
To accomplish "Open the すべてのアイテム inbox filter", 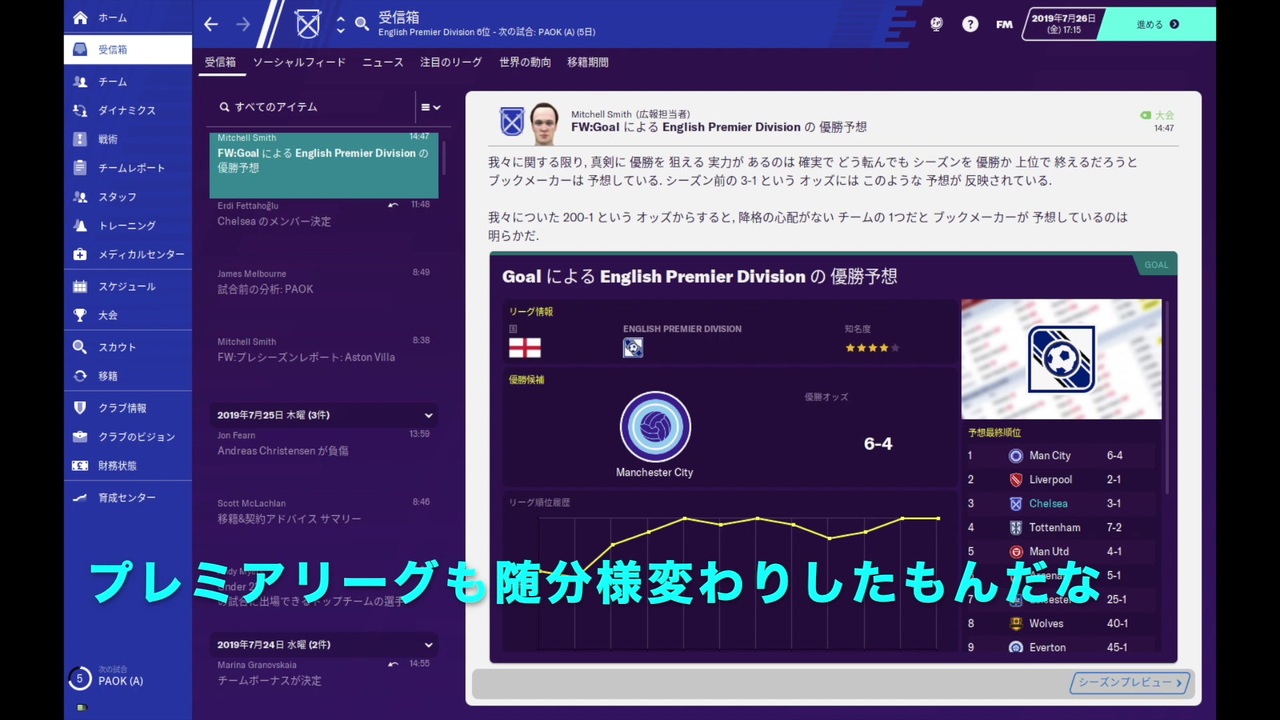I will (x=312, y=107).
